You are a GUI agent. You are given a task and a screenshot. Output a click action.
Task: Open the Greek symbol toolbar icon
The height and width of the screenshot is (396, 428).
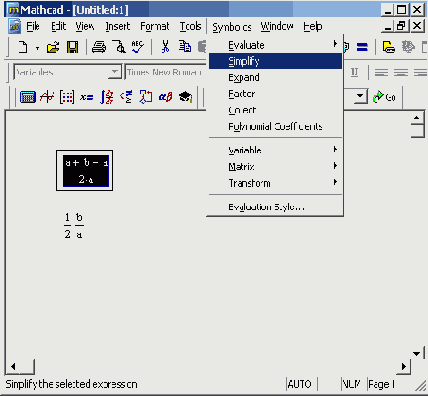[165, 97]
